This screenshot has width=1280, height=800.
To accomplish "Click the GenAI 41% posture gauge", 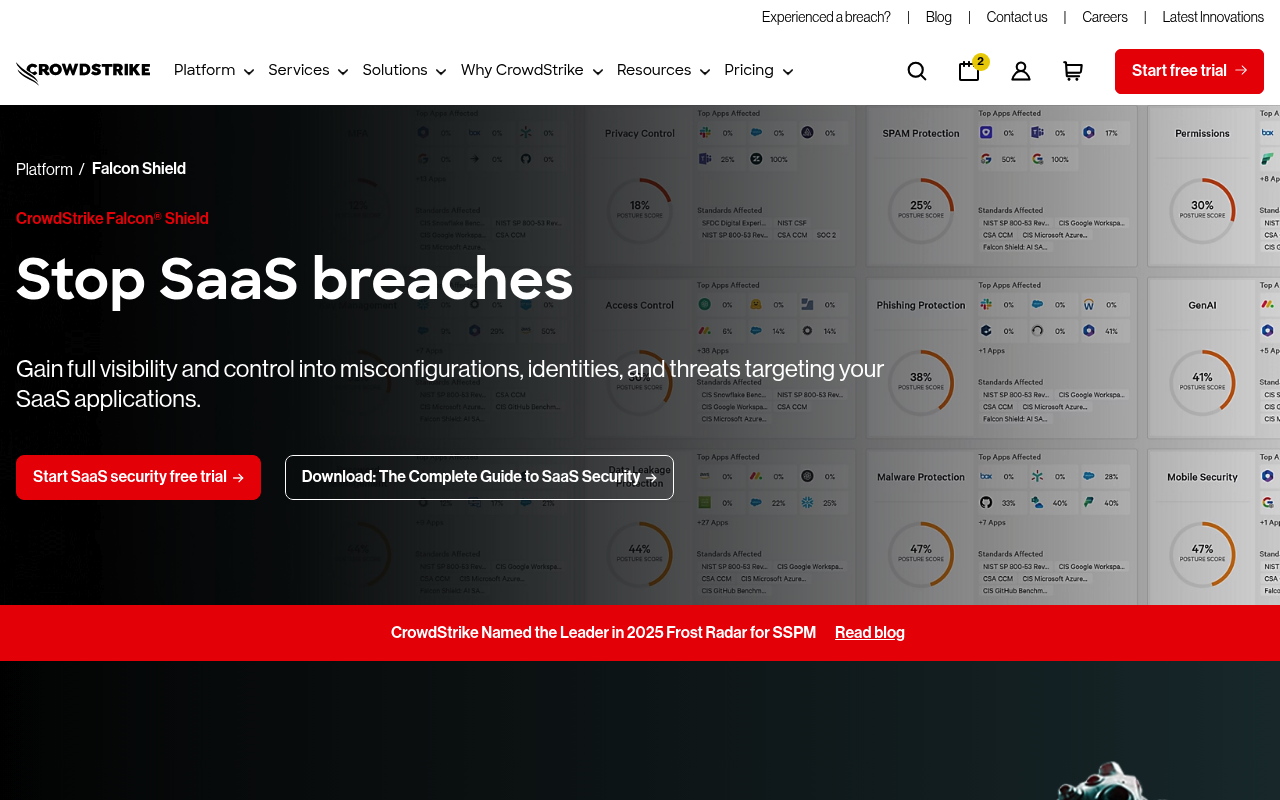I will [x=1202, y=382].
